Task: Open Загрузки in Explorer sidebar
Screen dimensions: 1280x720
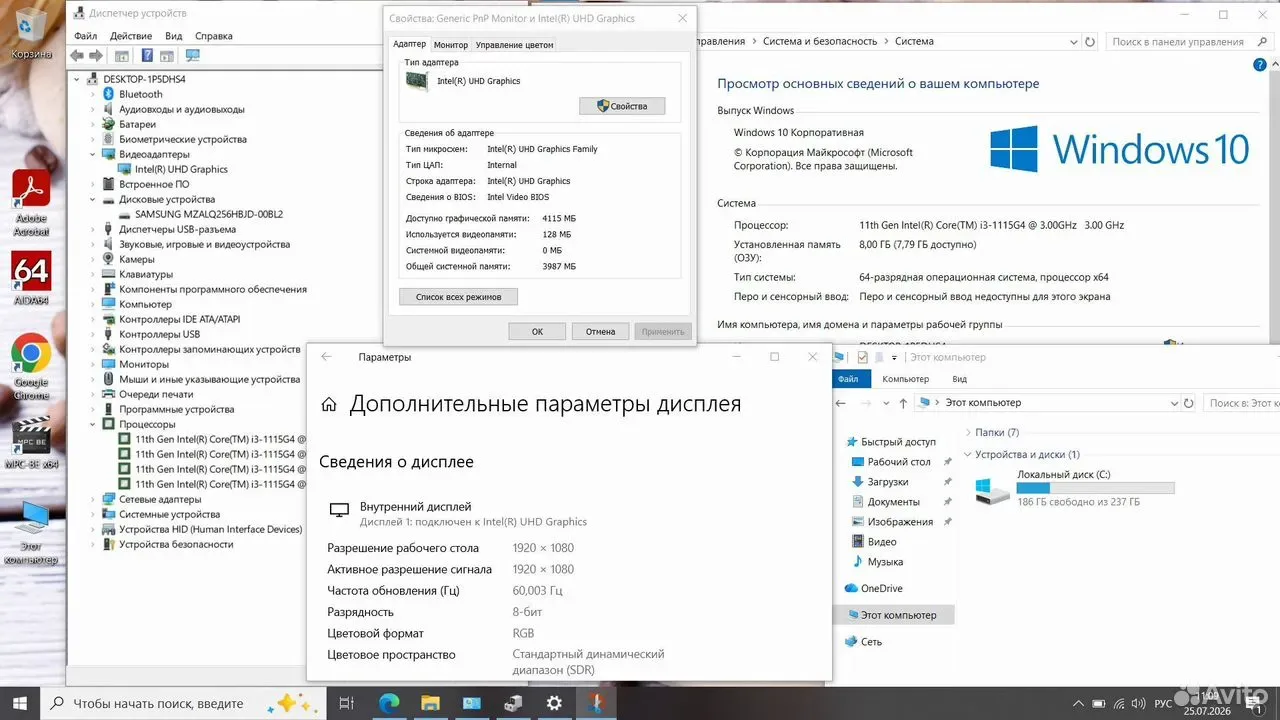Action: (x=888, y=482)
